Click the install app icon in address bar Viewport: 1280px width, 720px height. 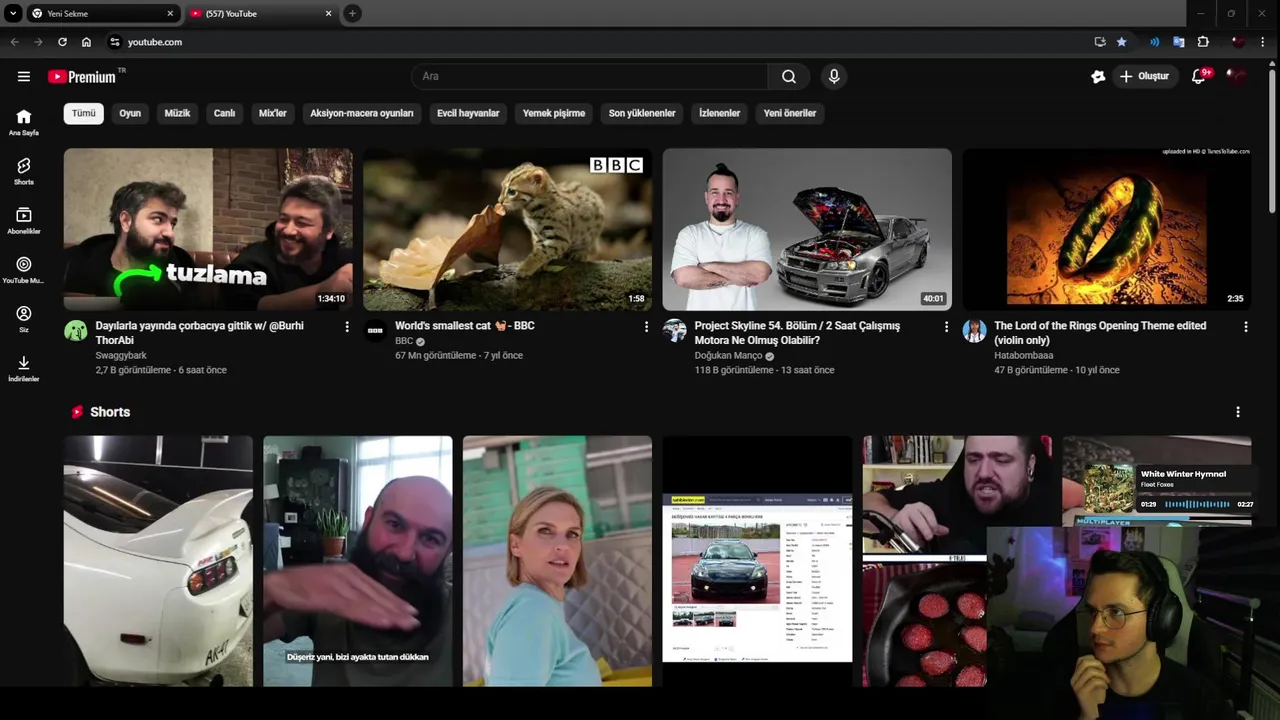pos(1100,42)
